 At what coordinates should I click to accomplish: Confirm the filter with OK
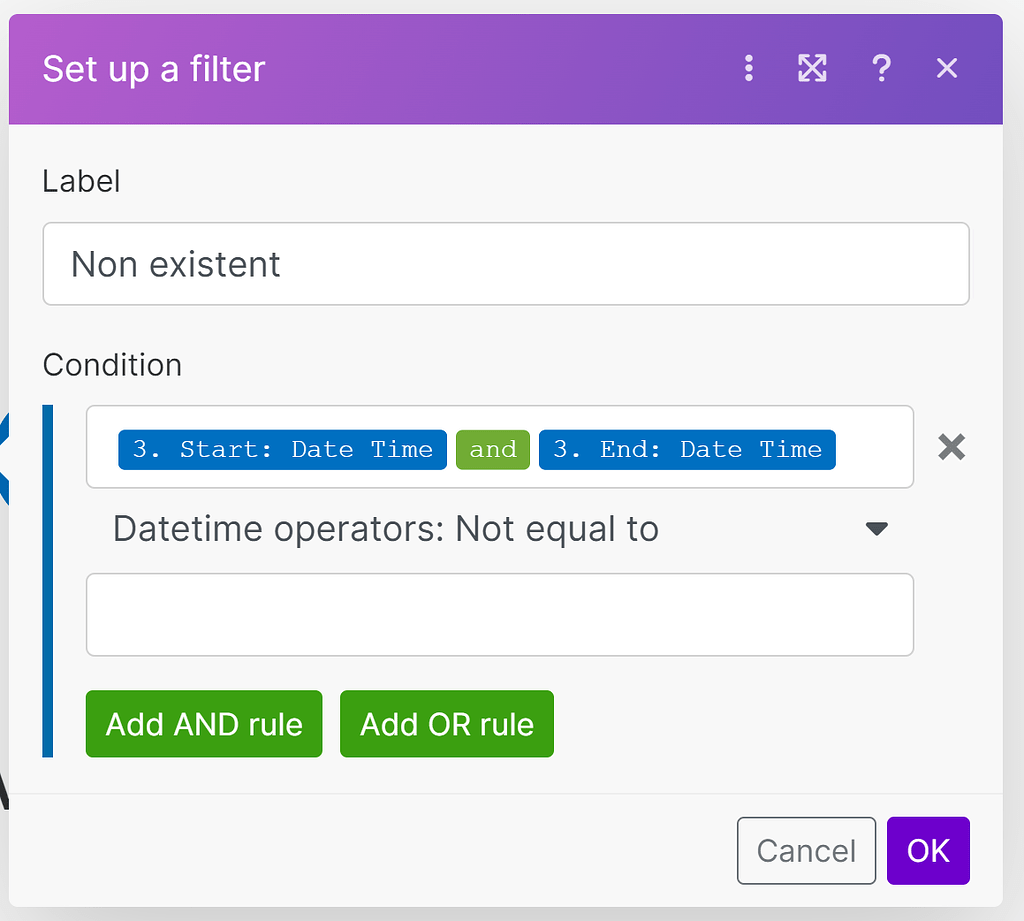[x=928, y=851]
